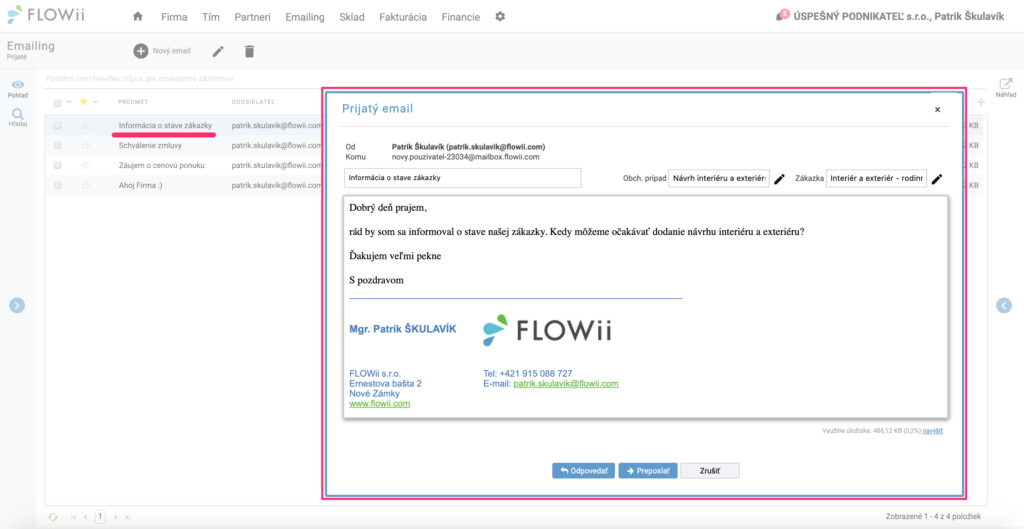Screen dimensions: 1024x529
Task: Open the notifications bell with badge
Action: click(x=780, y=16)
